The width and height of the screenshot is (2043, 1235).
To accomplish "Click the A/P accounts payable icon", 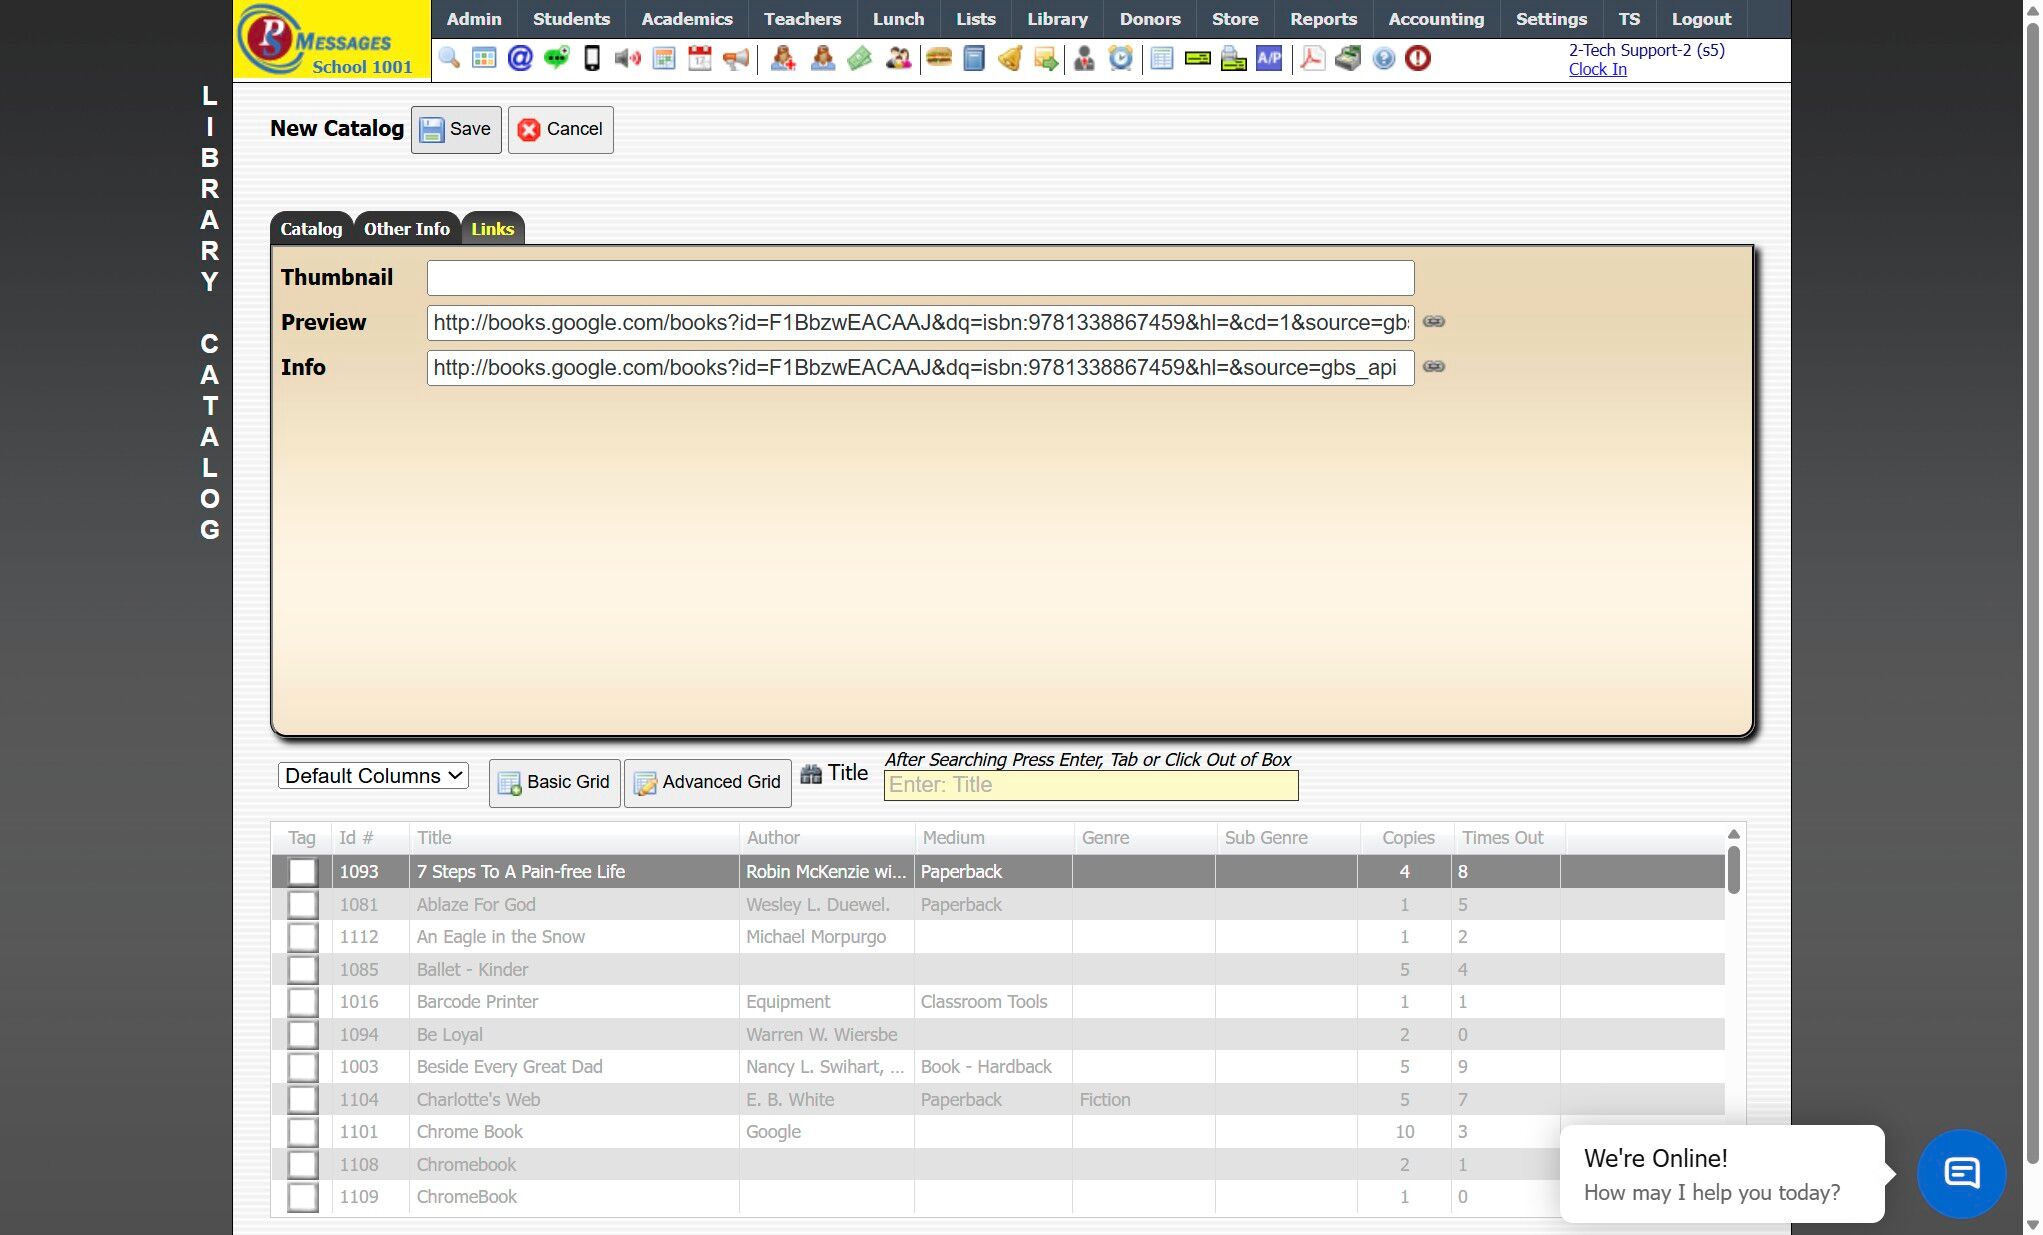I will click(x=1269, y=58).
